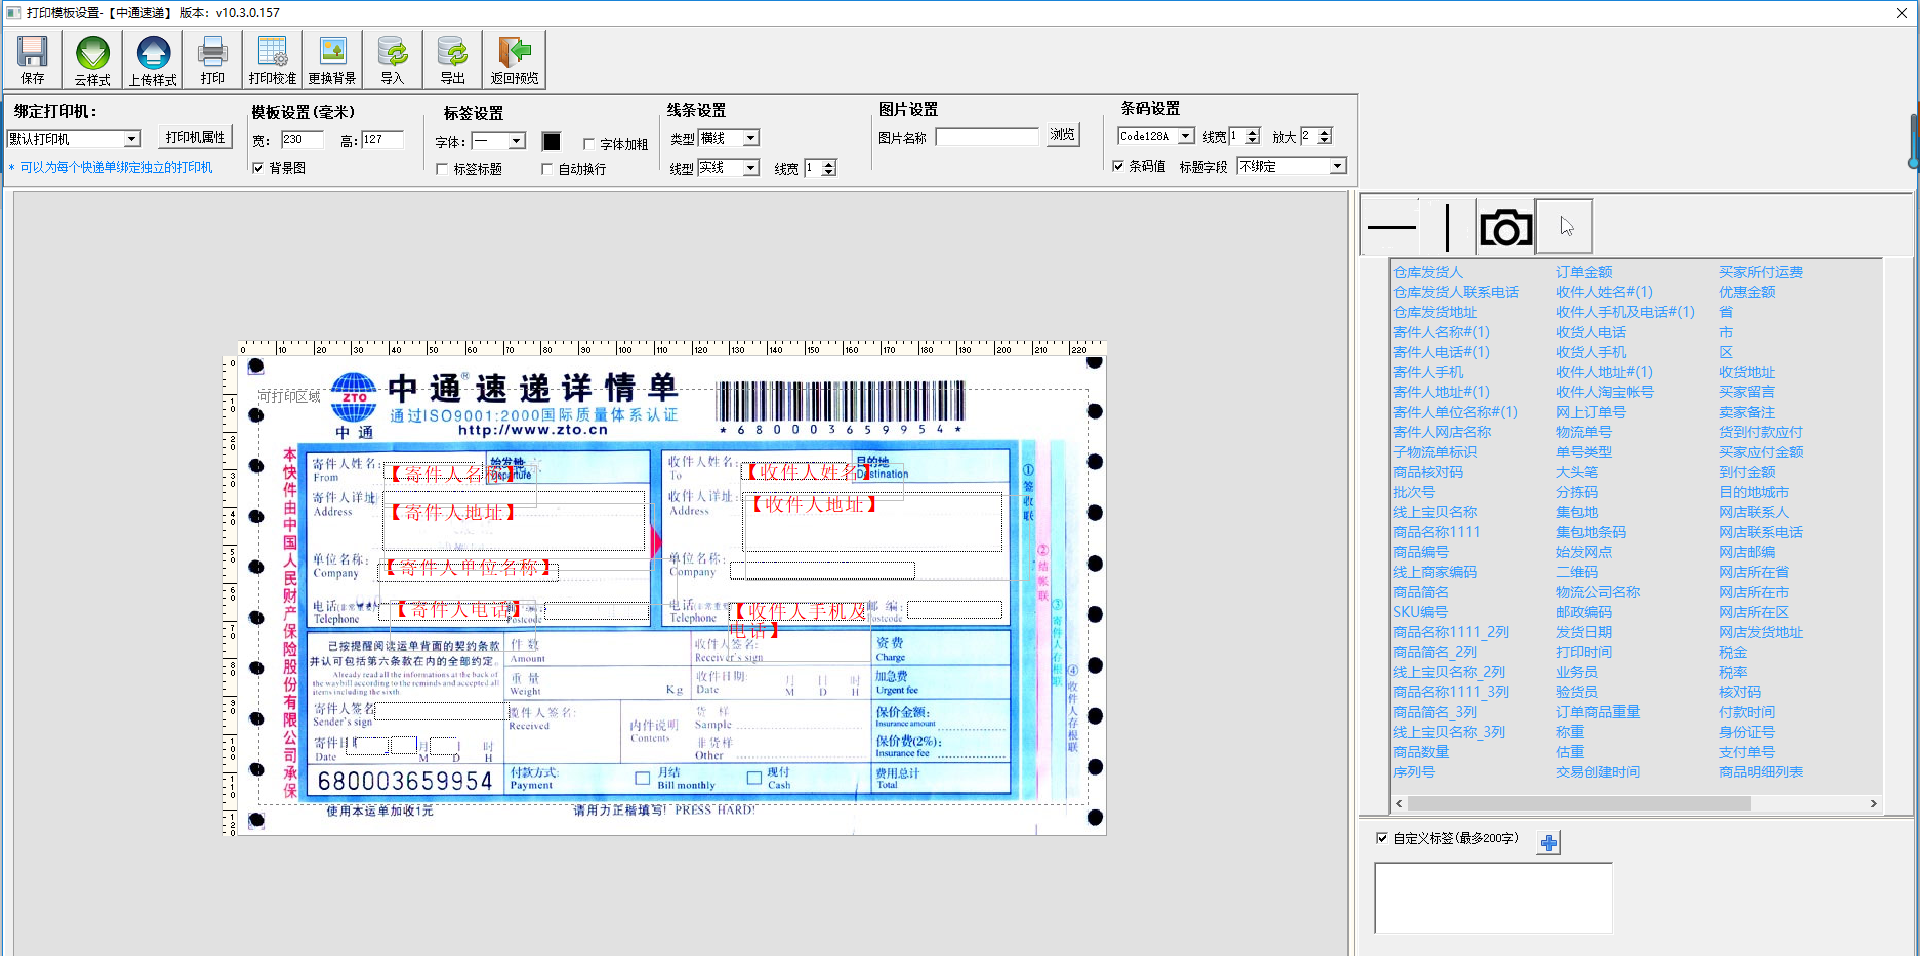Add custom label with plus icon
The image size is (1920, 956).
coord(1549,843)
